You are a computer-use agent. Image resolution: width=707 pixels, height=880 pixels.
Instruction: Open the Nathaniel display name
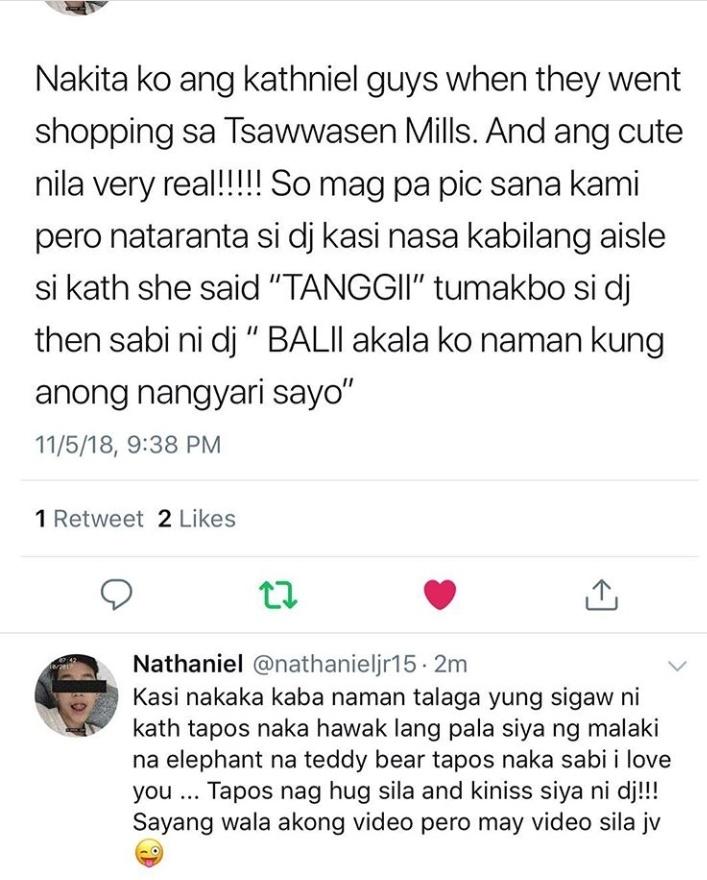pyautogui.click(x=188, y=664)
